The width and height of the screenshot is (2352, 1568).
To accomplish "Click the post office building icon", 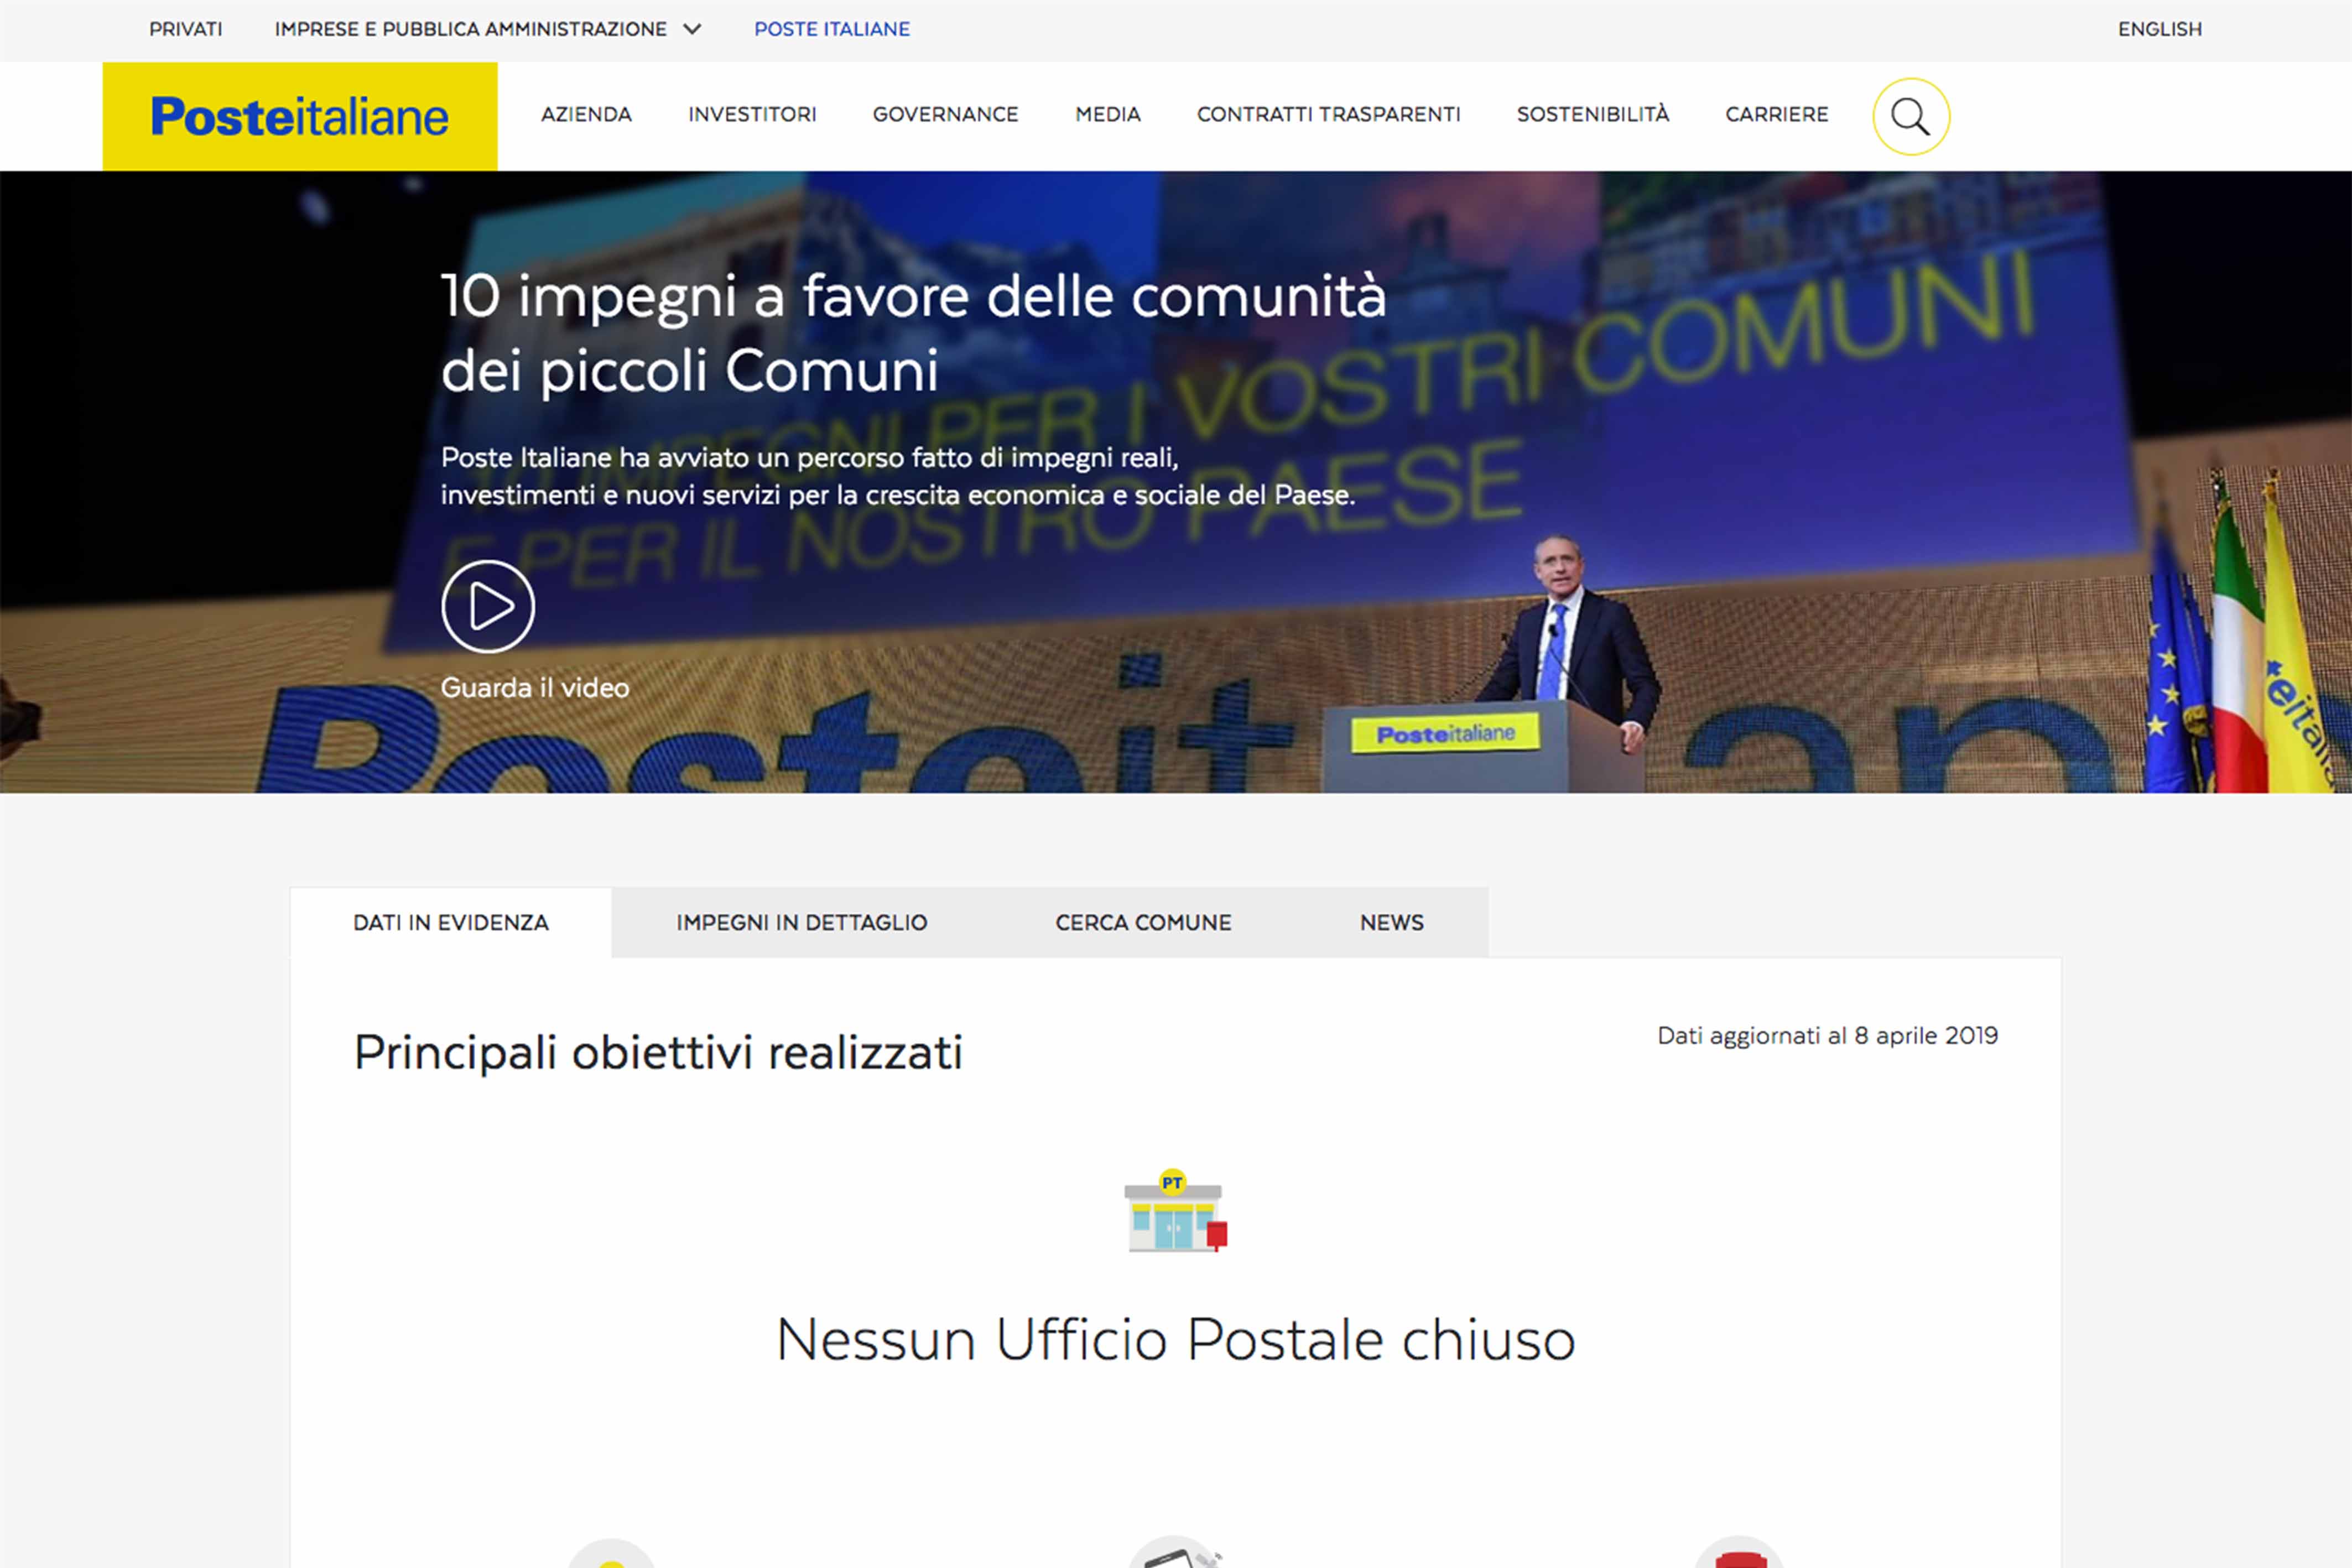I will tap(1176, 1210).
